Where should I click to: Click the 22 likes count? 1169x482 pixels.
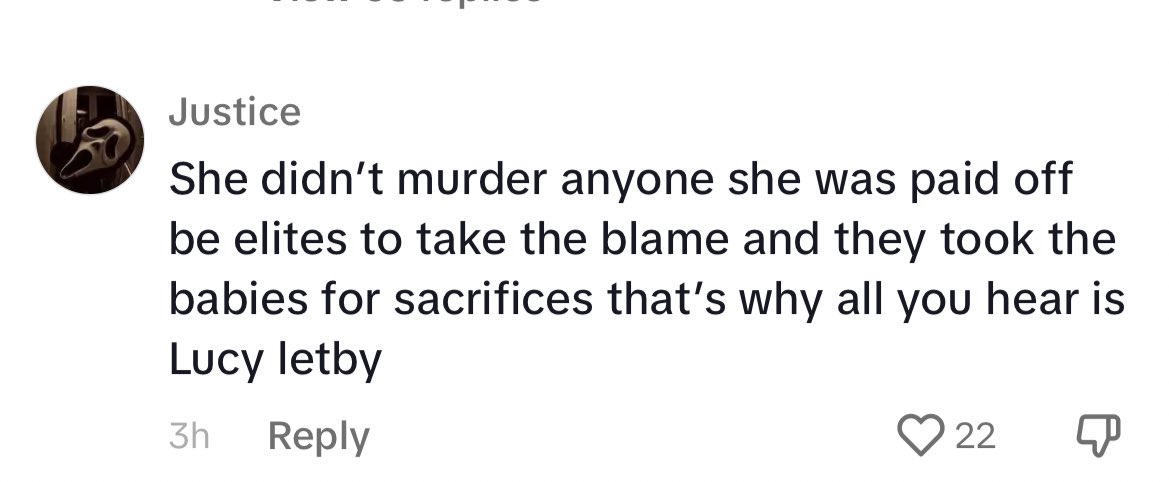click(x=975, y=436)
